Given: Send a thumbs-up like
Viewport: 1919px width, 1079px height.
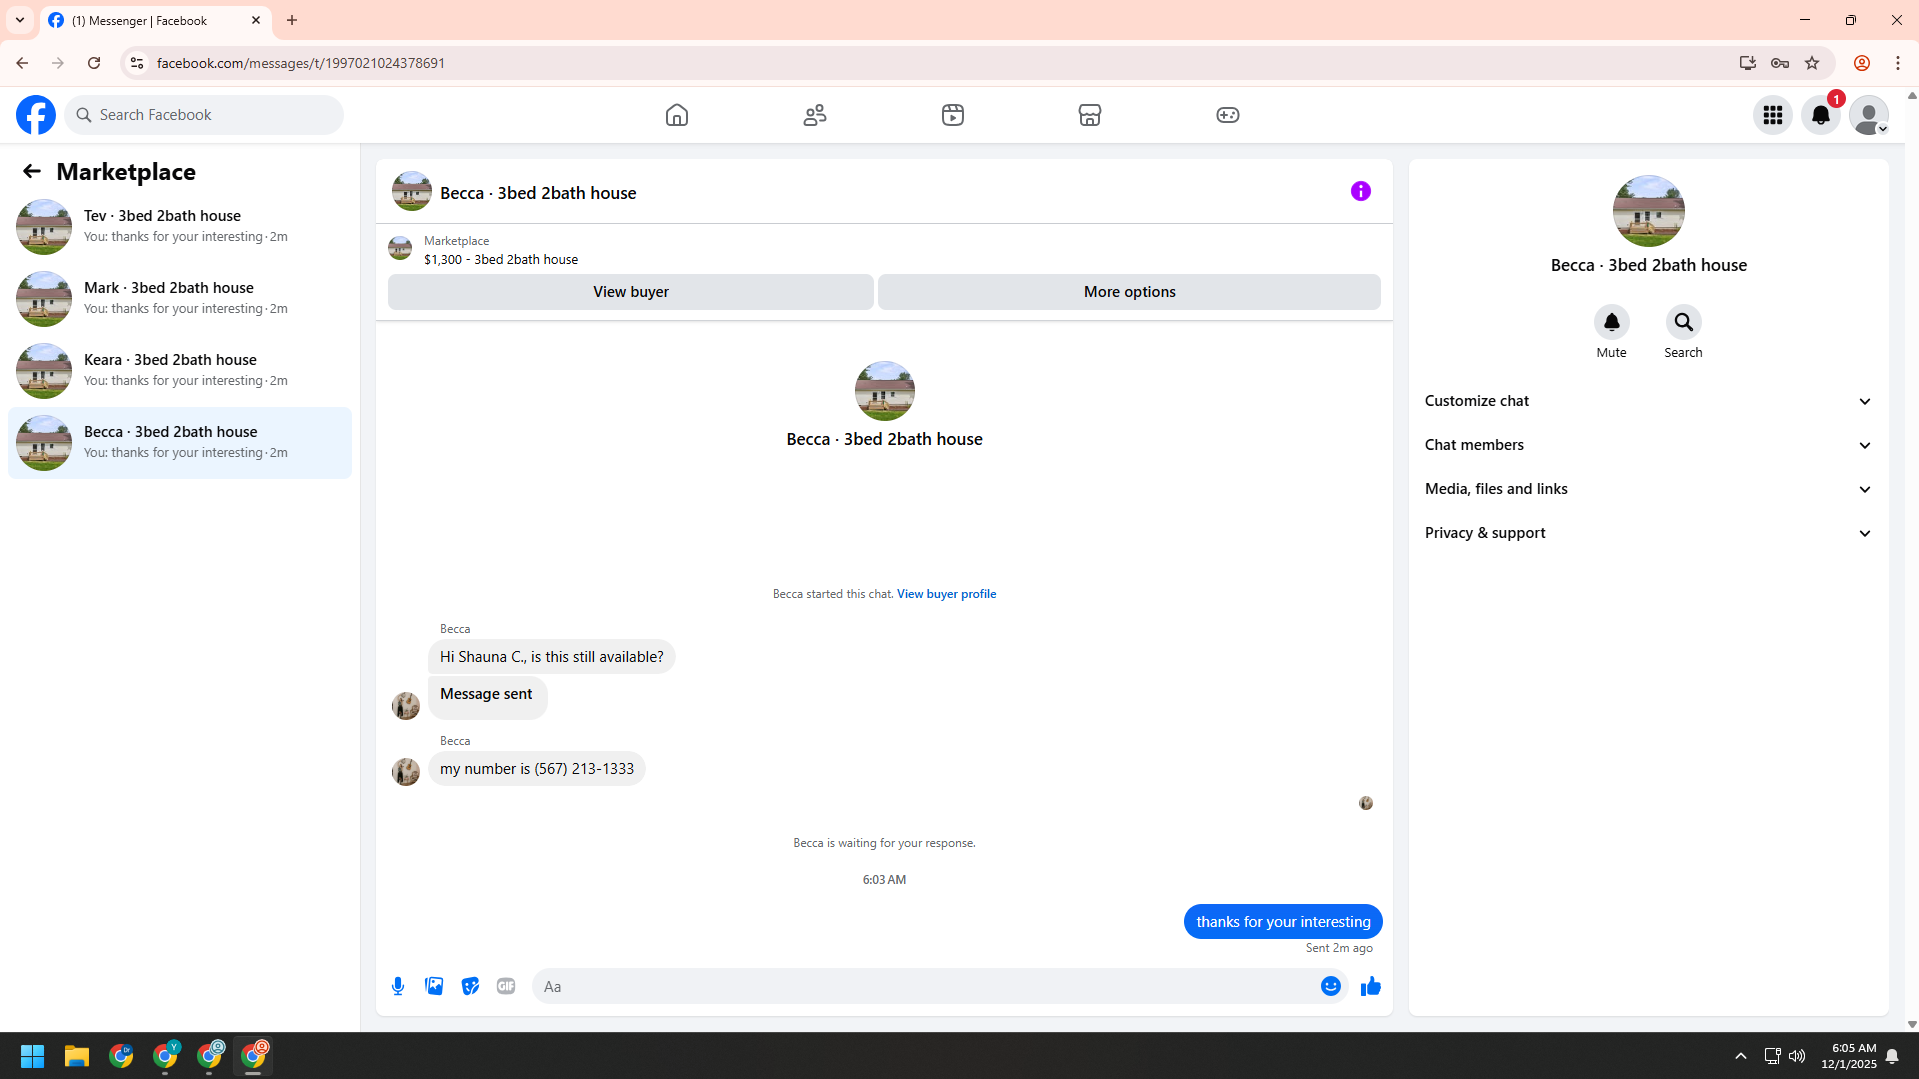Looking at the screenshot, I should [1371, 986].
